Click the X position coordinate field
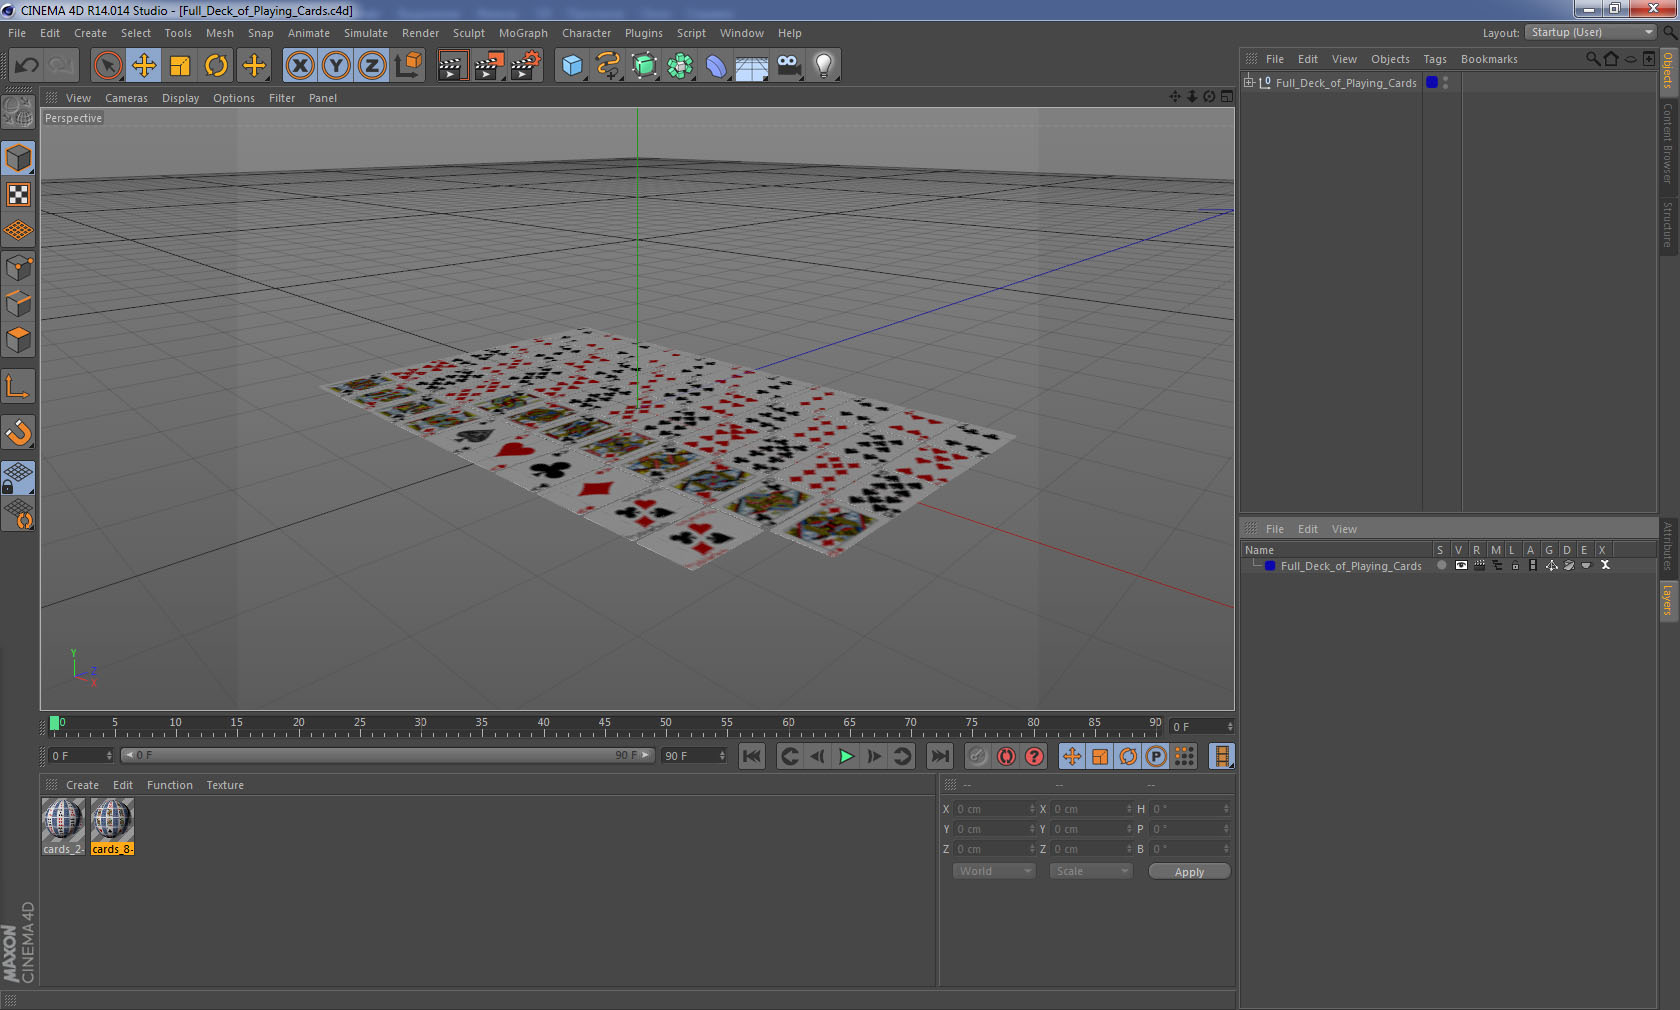The height and width of the screenshot is (1010, 1680). (995, 809)
